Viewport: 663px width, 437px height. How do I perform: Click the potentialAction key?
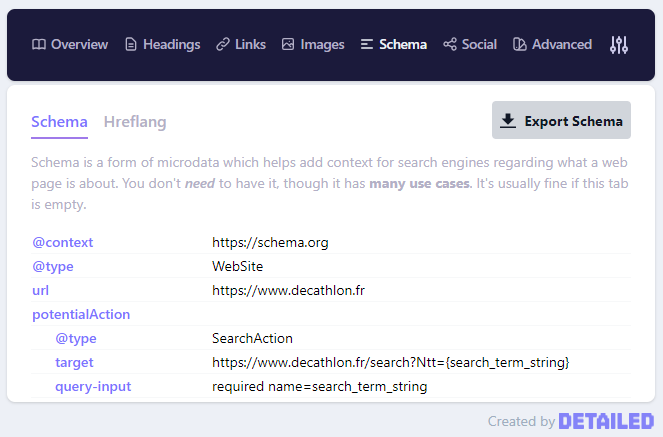(x=81, y=314)
